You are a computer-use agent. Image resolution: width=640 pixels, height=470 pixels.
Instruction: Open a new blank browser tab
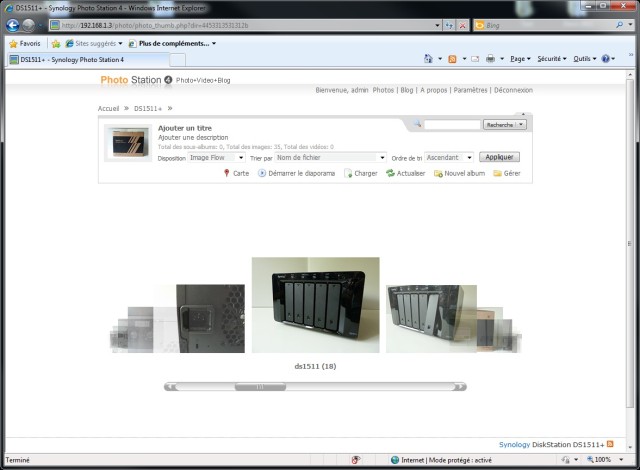178,60
